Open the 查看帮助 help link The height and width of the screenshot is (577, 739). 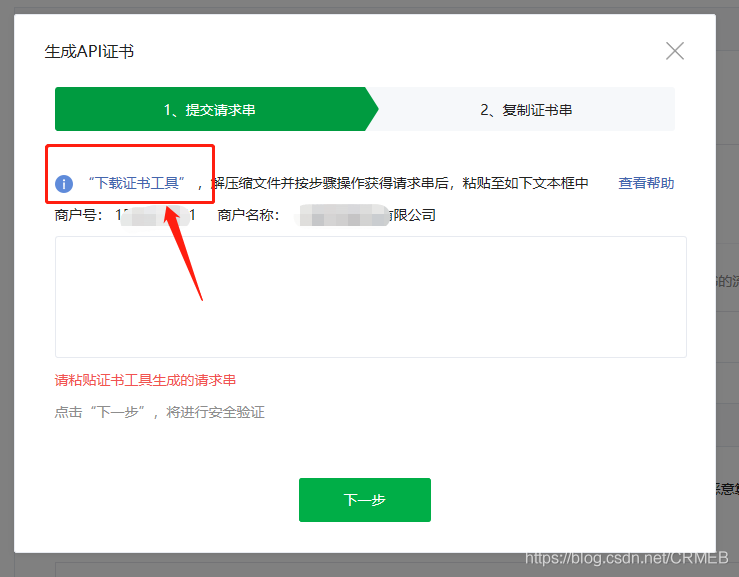(646, 183)
